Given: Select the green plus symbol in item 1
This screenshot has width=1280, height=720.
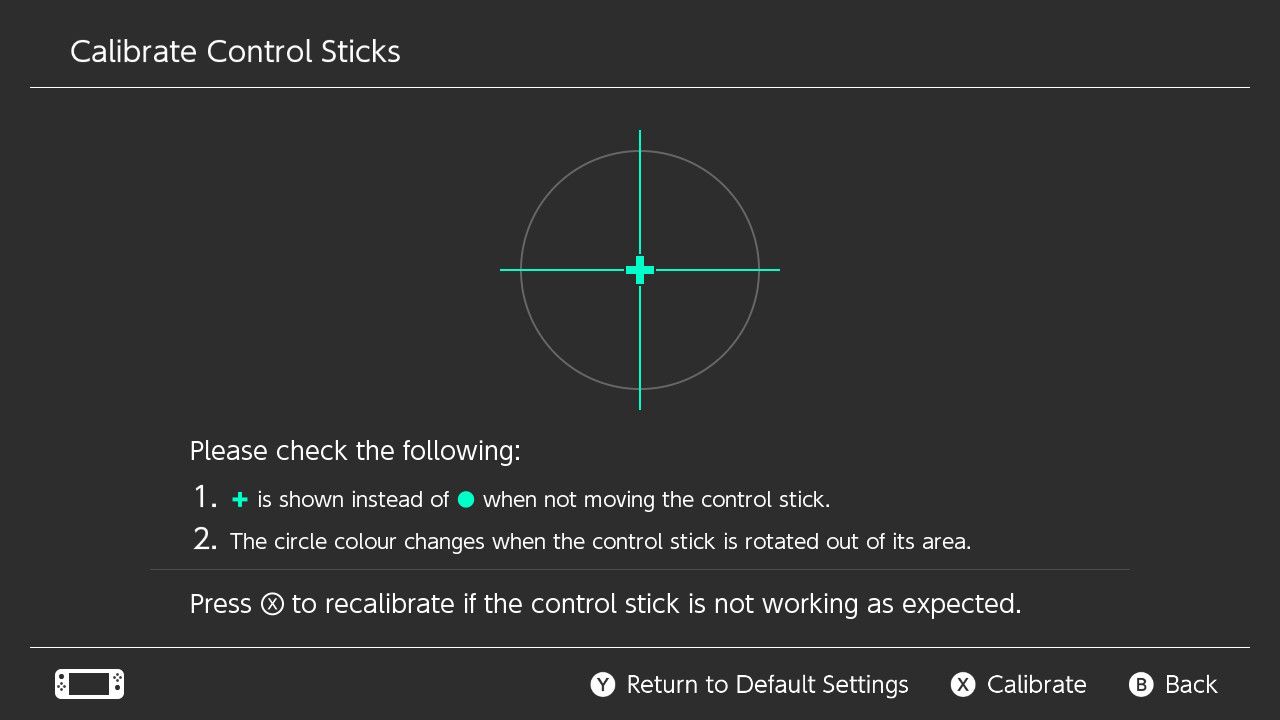Looking at the screenshot, I should pos(238,499).
